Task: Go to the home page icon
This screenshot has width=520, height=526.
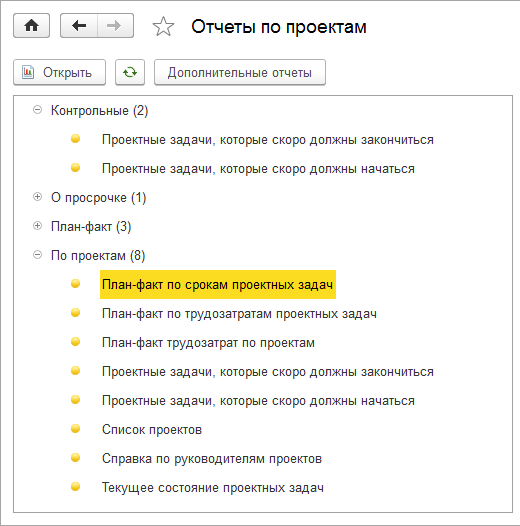Action: 32,25
